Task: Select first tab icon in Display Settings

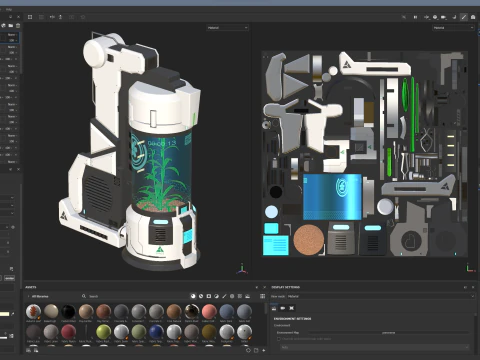Action: tap(274, 308)
